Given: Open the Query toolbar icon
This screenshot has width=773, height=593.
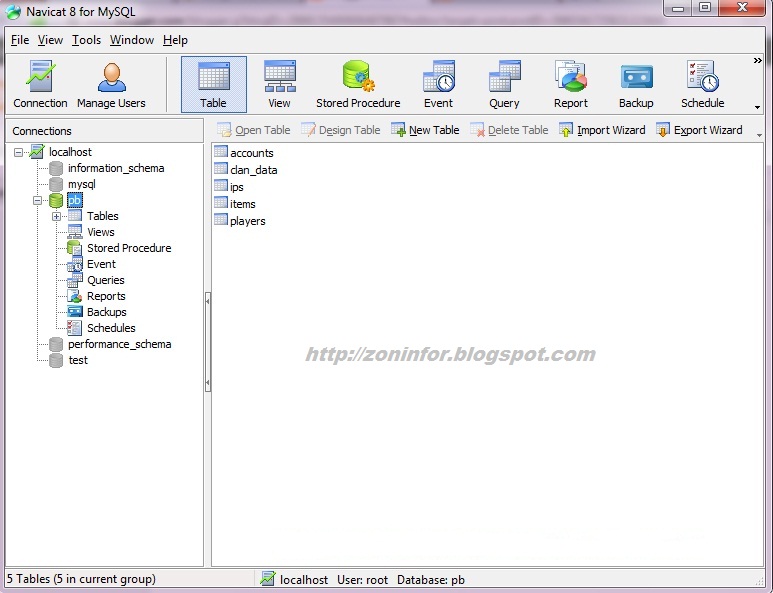Looking at the screenshot, I should 504,84.
